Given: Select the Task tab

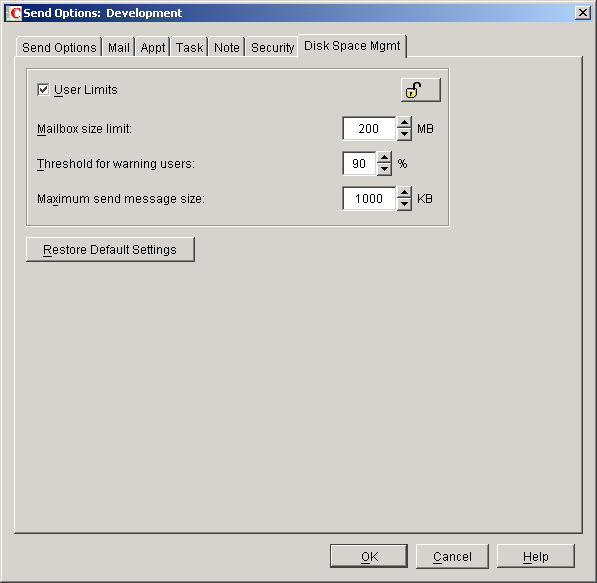Looking at the screenshot, I should tap(189, 48).
